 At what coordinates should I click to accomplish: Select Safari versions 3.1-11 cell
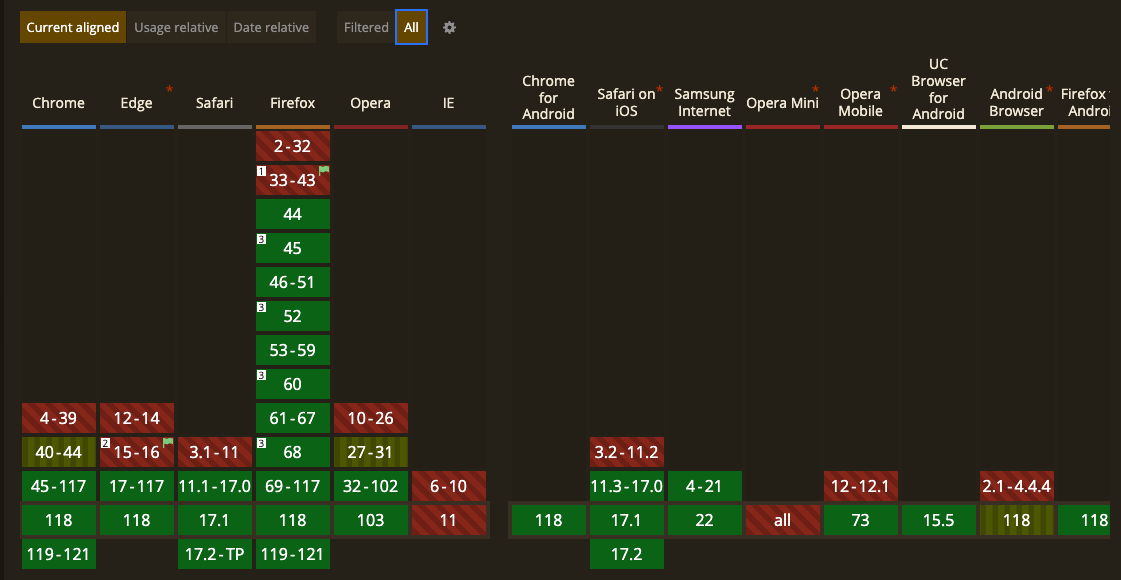pos(214,452)
